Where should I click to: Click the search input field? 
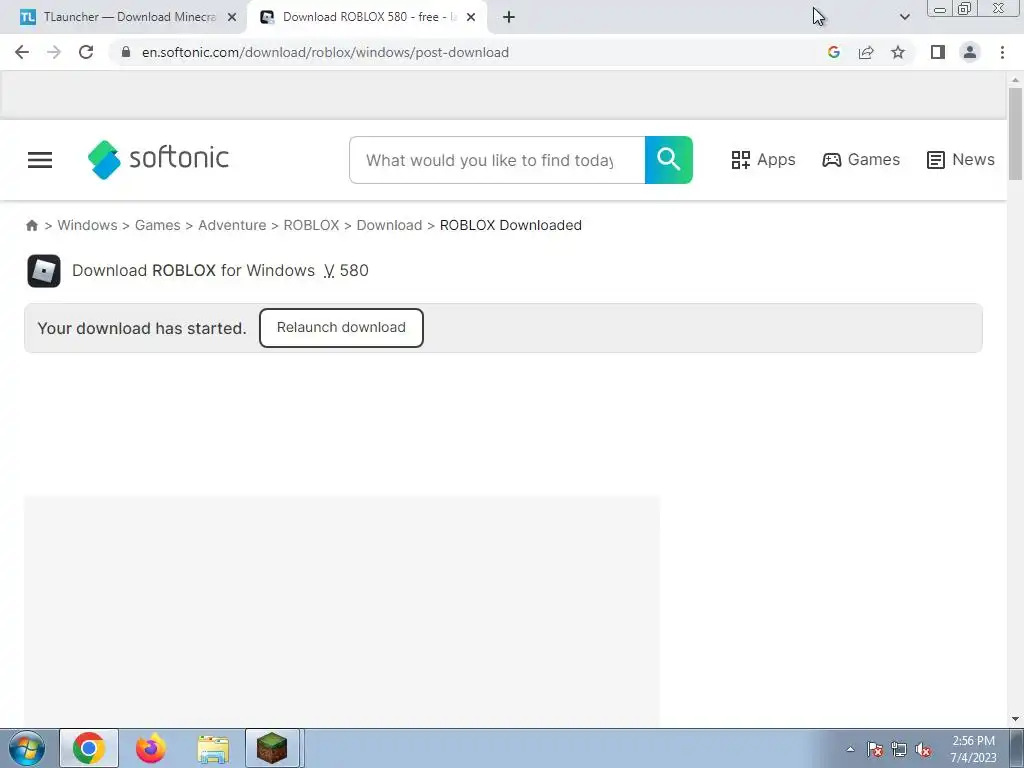point(497,160)
